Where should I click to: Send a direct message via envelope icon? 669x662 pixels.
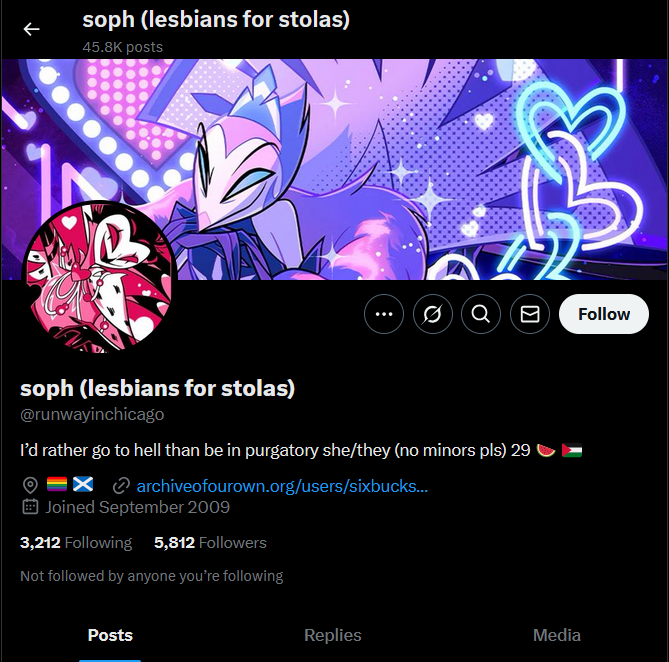(x=530, y=314)
